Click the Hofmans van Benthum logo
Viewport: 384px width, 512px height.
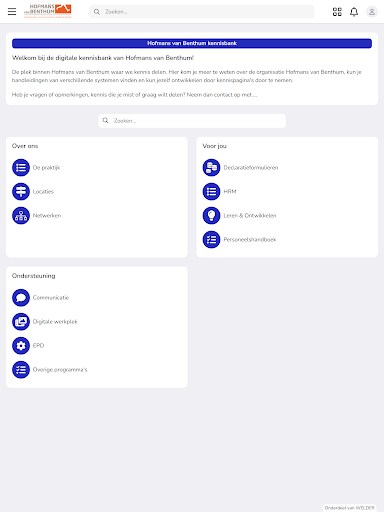tap(48, 11)
